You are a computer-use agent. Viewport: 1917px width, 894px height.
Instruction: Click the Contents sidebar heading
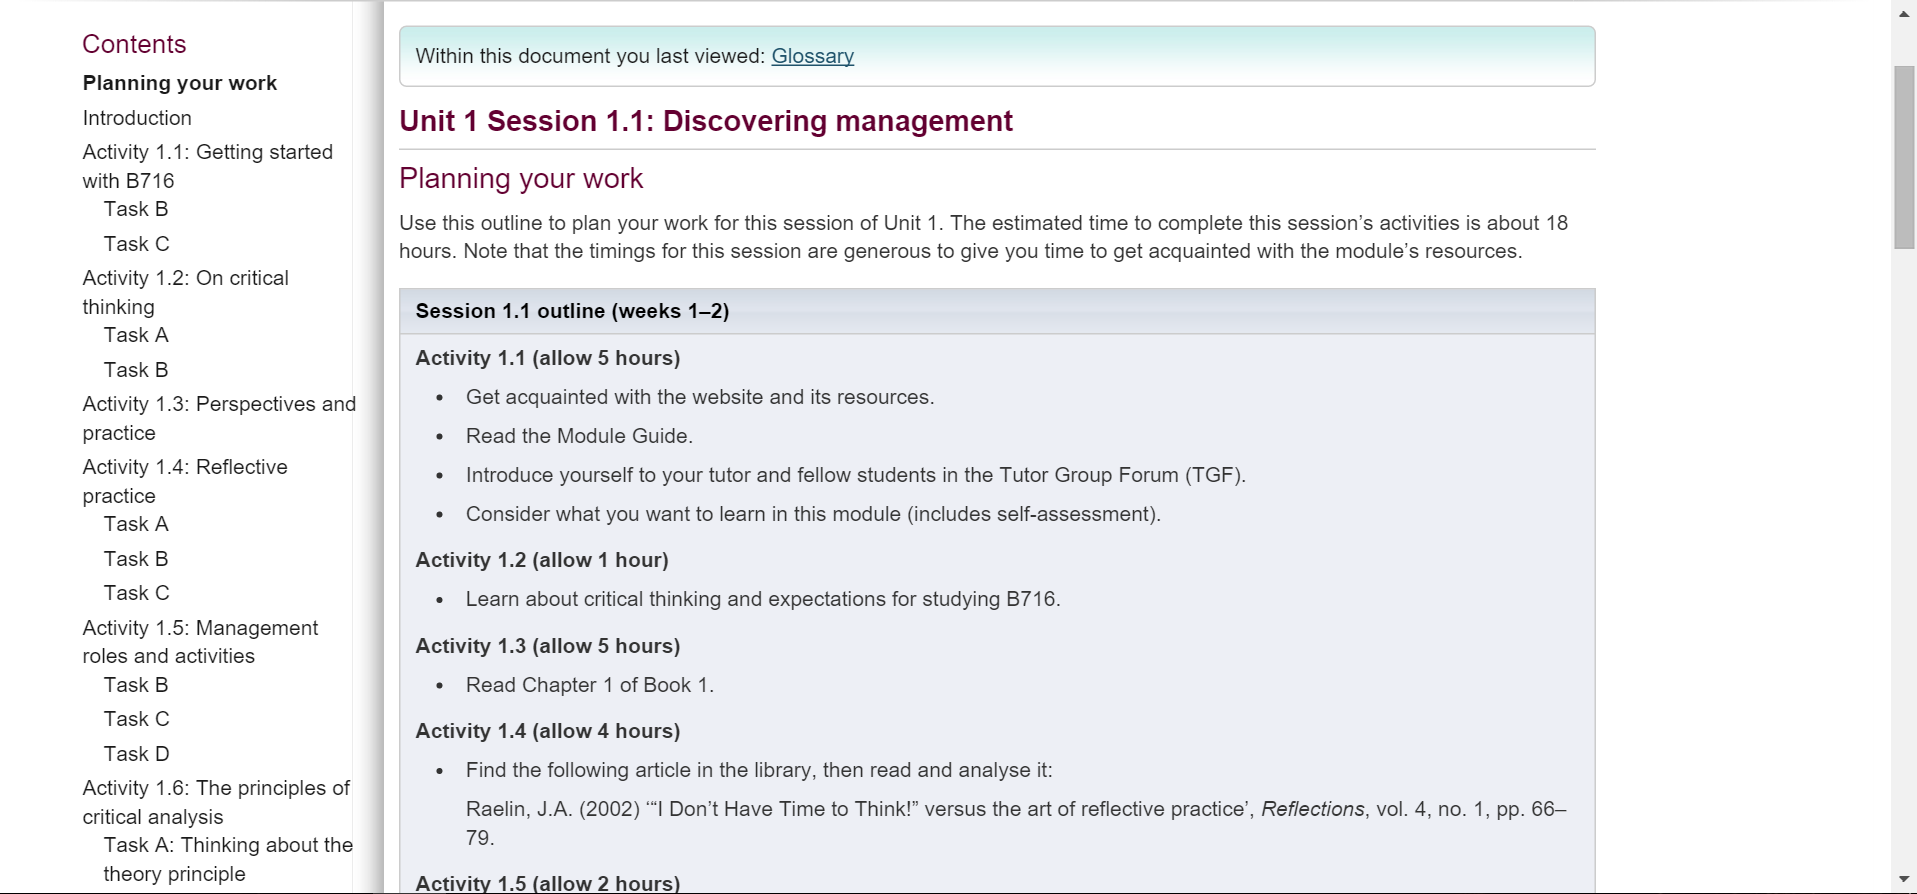click(134, 44)
